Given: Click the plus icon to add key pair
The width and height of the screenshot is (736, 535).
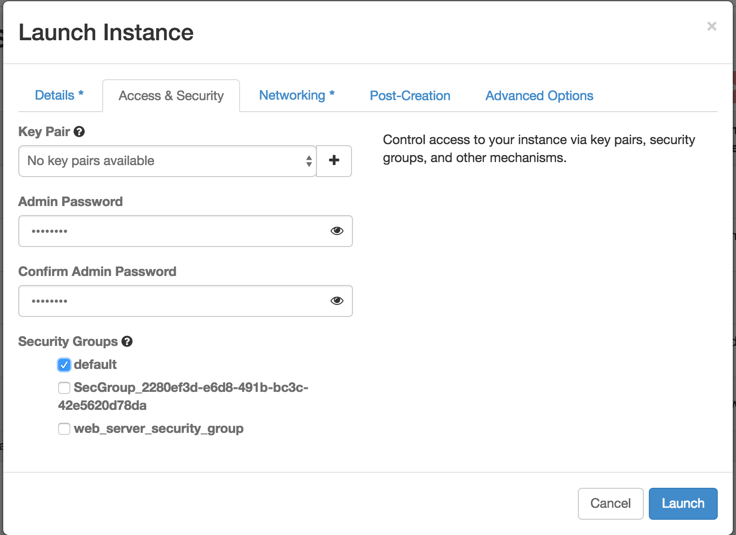Looking at the screenshot, I should click(334, 161).
